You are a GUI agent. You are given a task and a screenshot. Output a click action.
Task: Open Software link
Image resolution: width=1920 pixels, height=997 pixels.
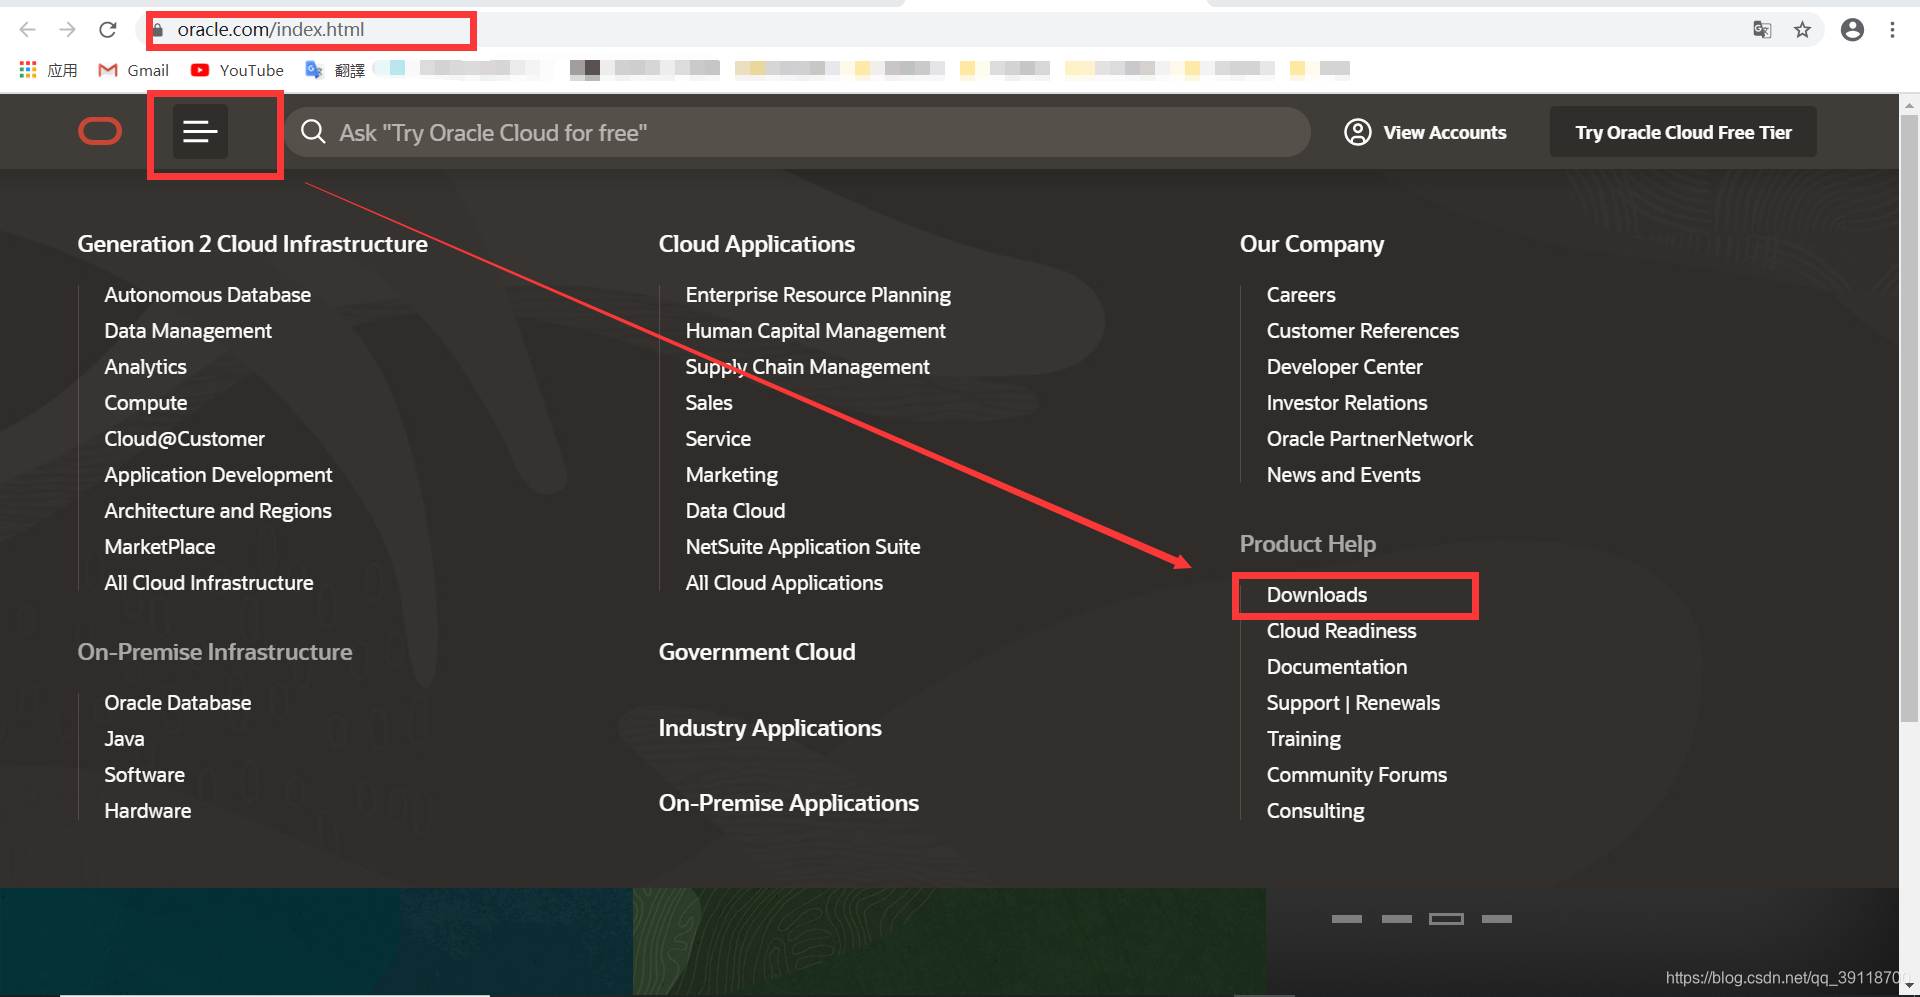(144, 775)
